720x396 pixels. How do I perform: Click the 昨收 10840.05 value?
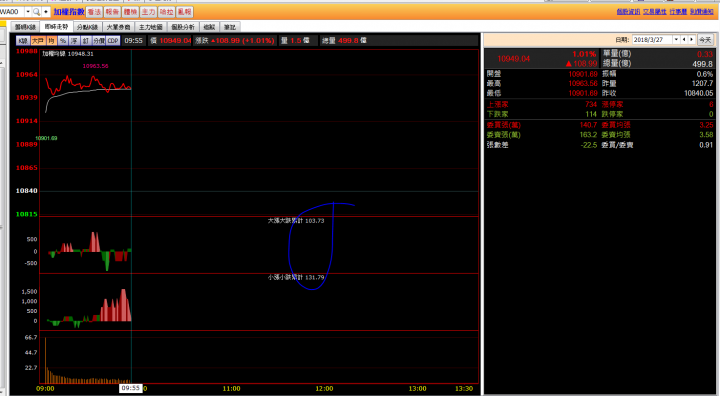click(x=698, y=93)
